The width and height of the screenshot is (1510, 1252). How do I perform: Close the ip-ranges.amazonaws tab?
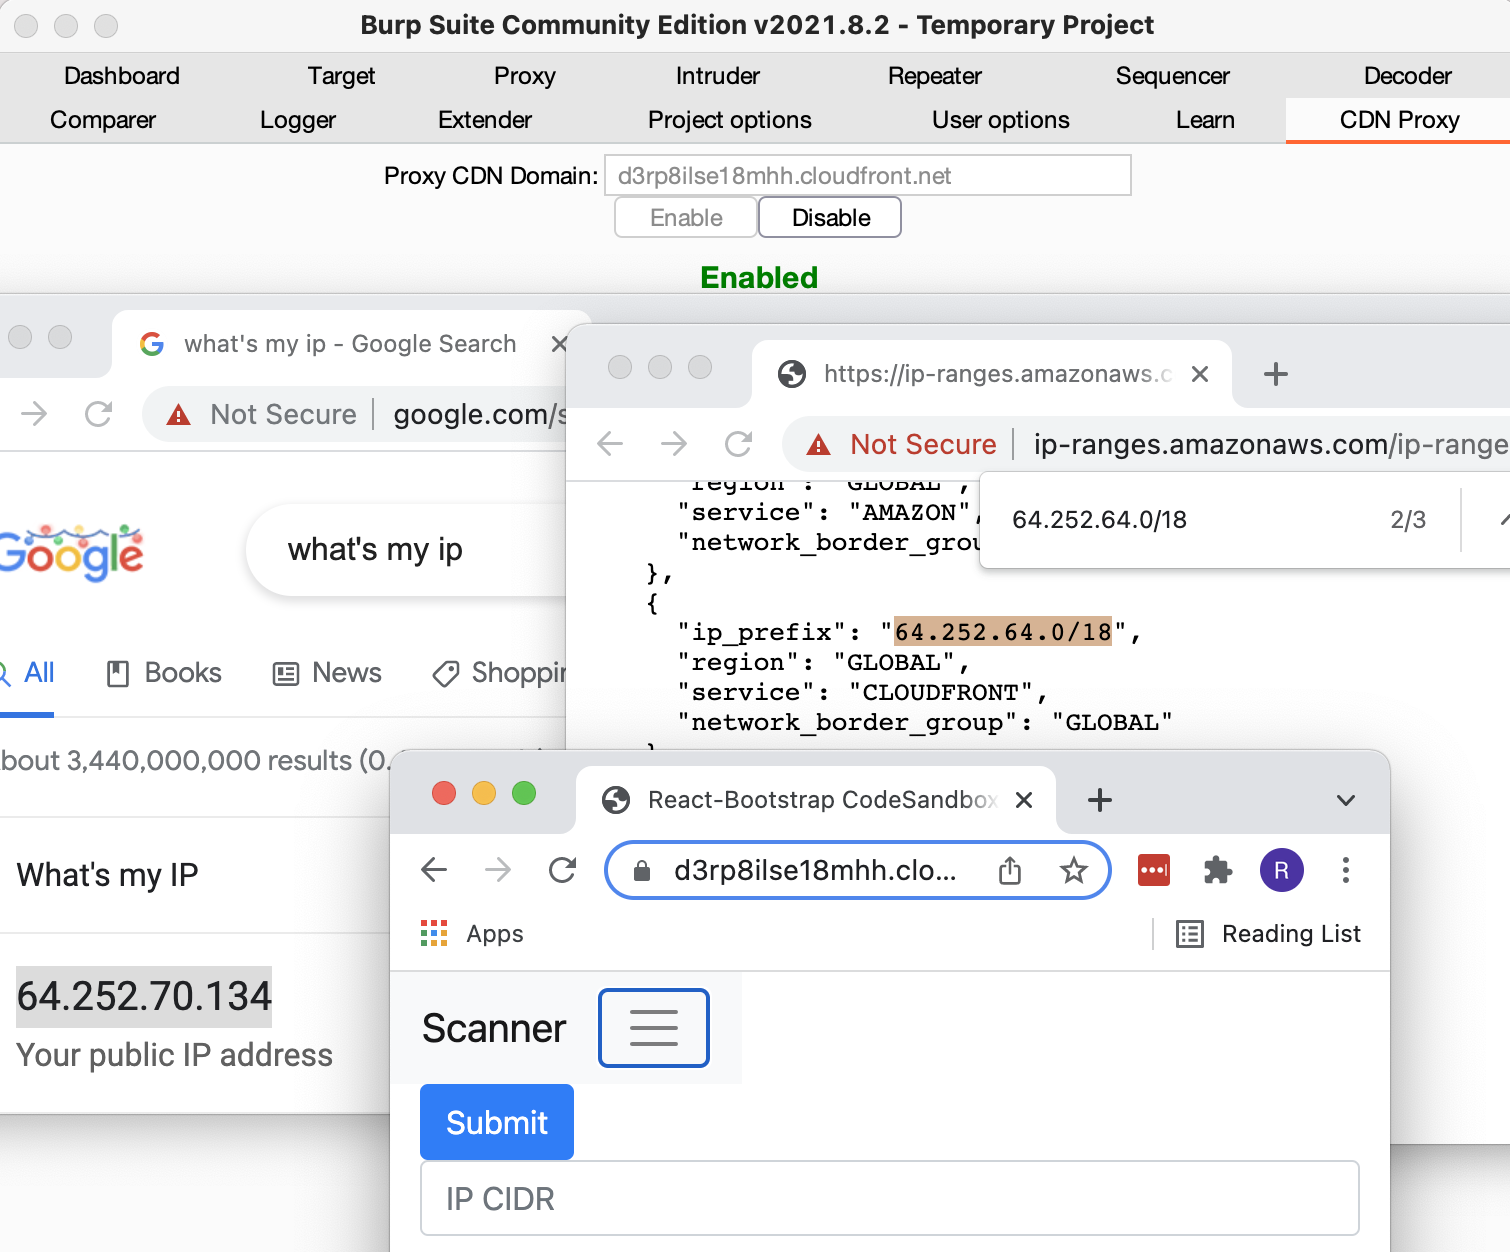click(1200, 374)
